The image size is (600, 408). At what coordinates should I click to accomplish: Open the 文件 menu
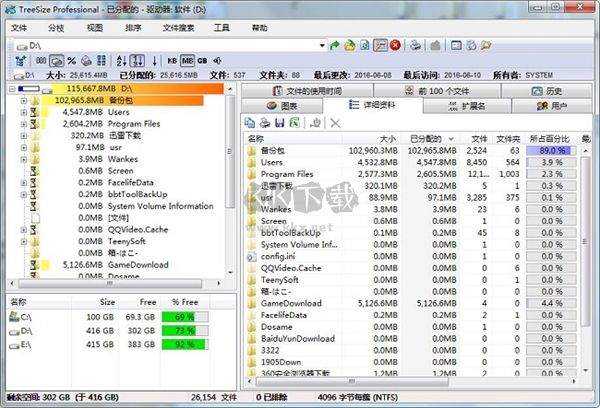pyautogui.click(x=19, y=28)
